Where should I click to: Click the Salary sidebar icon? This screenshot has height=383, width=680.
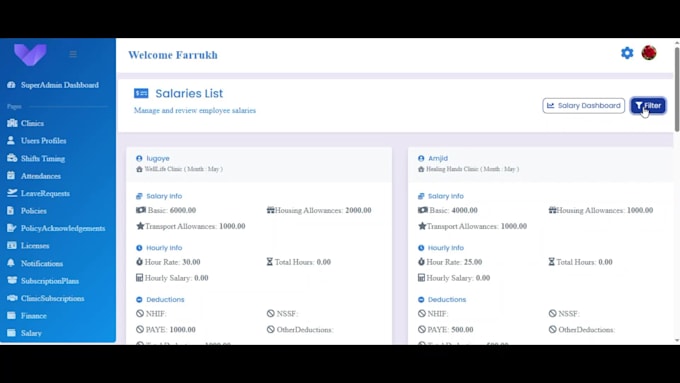pos(11,333)
